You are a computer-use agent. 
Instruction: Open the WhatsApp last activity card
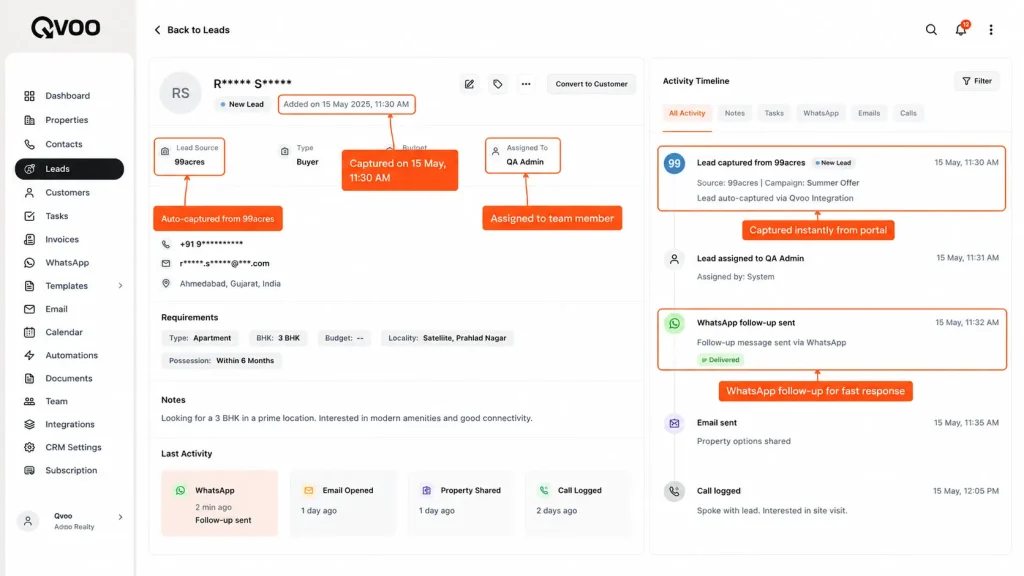tap(219, 504)
